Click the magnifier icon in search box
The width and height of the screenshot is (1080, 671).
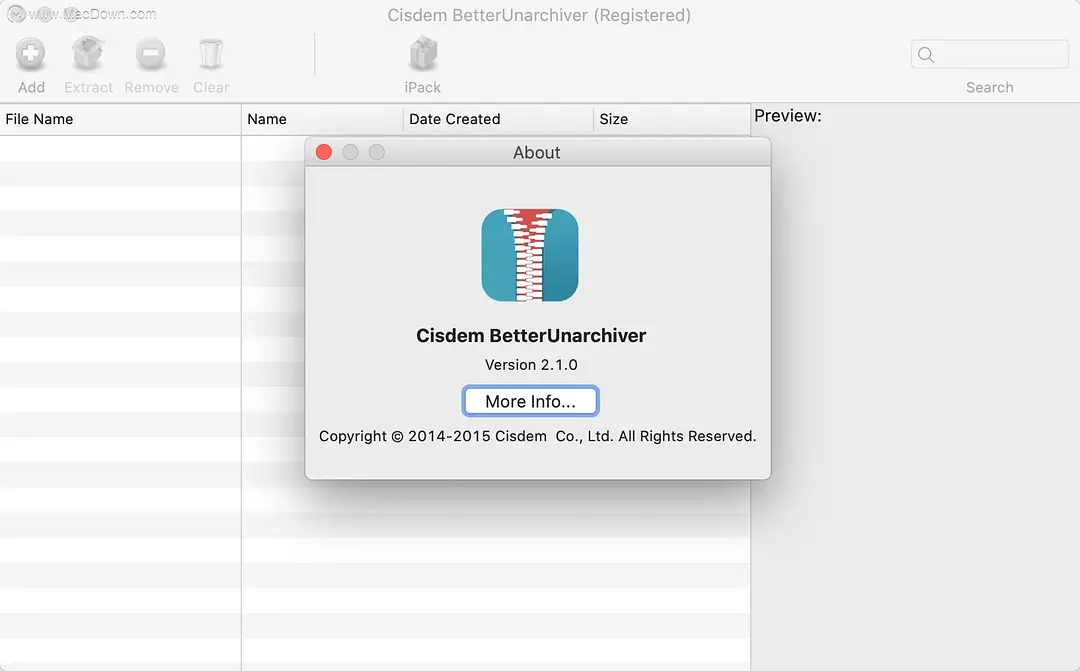click(926, 55)
